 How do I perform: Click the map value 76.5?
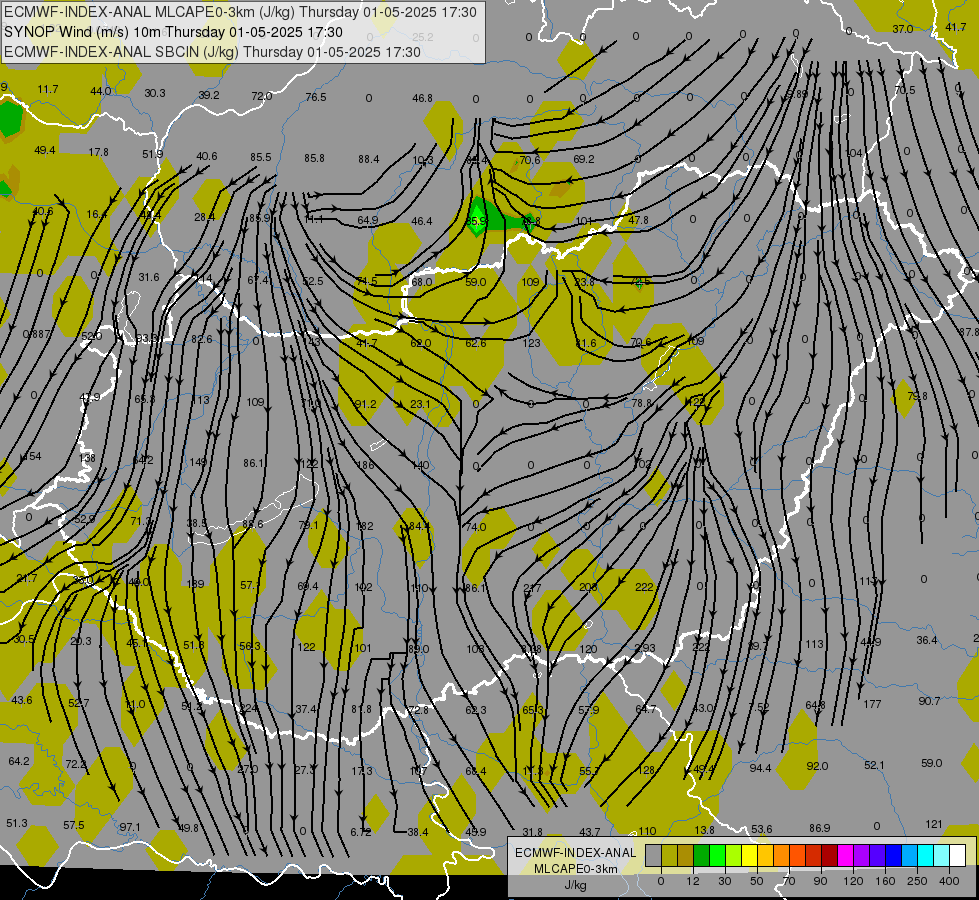pos(316,97)
